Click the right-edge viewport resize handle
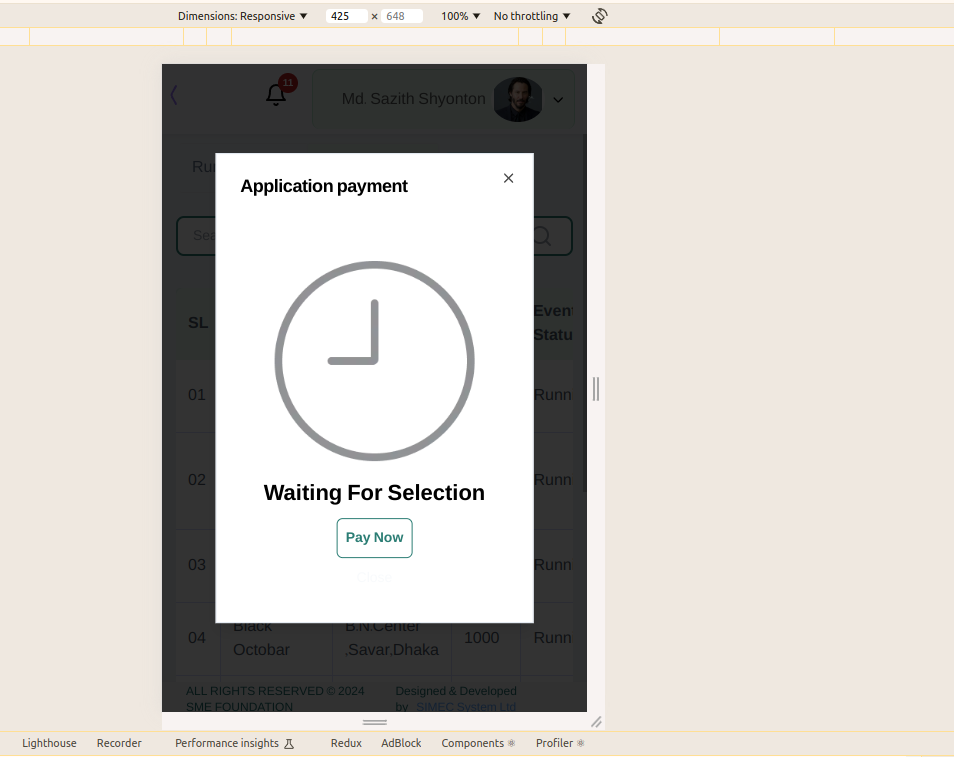The image size is (954, 757). pos(596,389)
